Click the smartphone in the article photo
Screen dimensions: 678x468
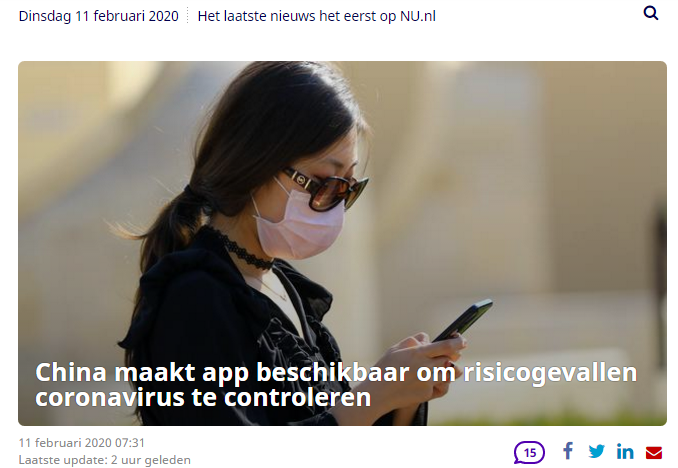(x=463, y=320)
